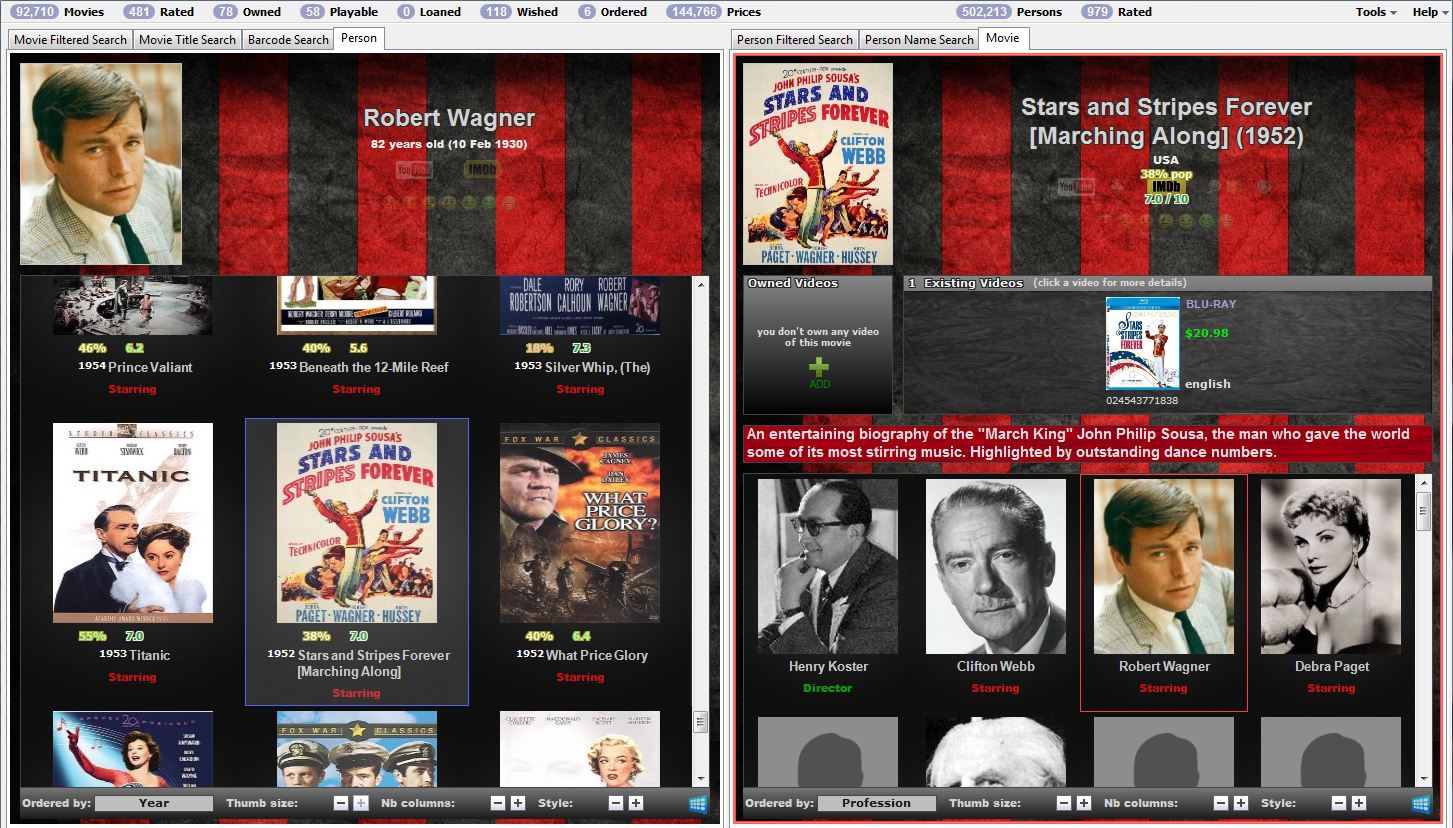Increase style value in Person panel
This screenshot has height=828, width=1453.
[x=636, y=803]
